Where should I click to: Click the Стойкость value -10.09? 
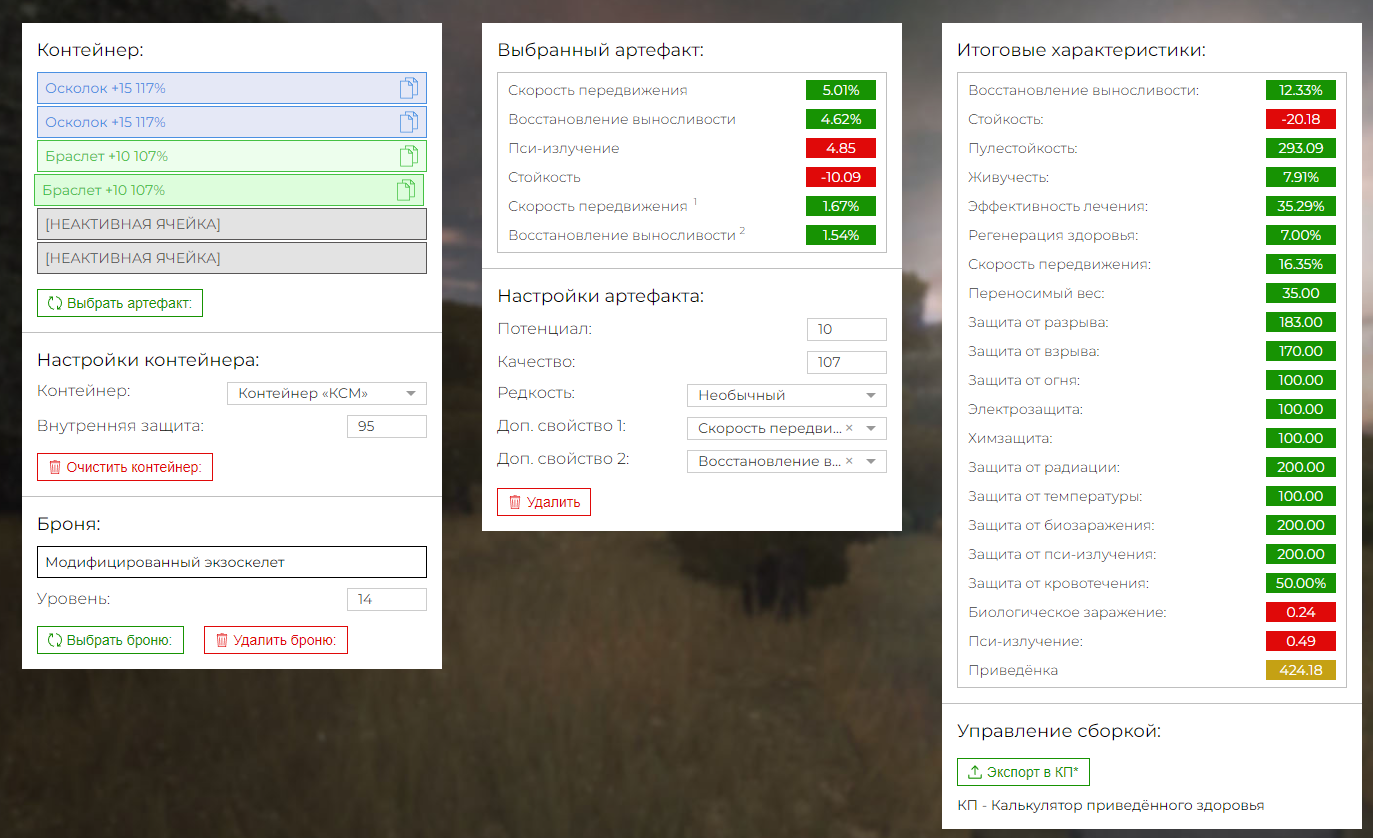click(841, 177)
